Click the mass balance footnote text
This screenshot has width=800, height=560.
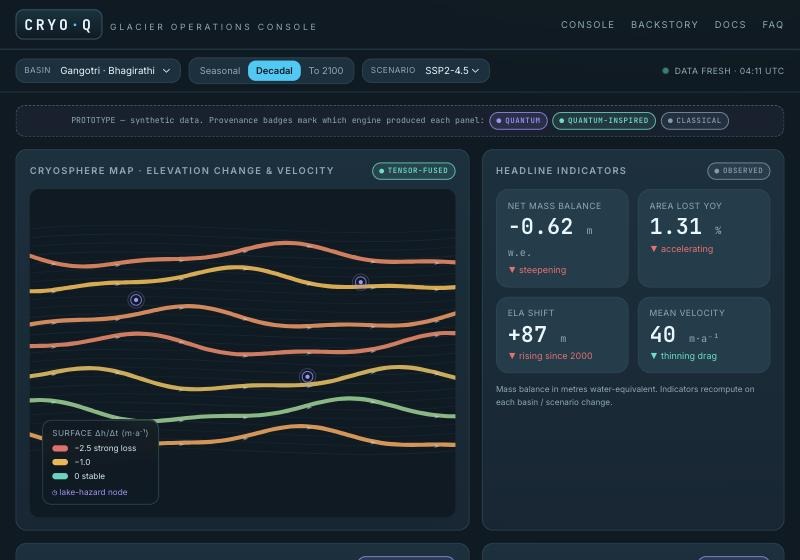coord(625,395)
